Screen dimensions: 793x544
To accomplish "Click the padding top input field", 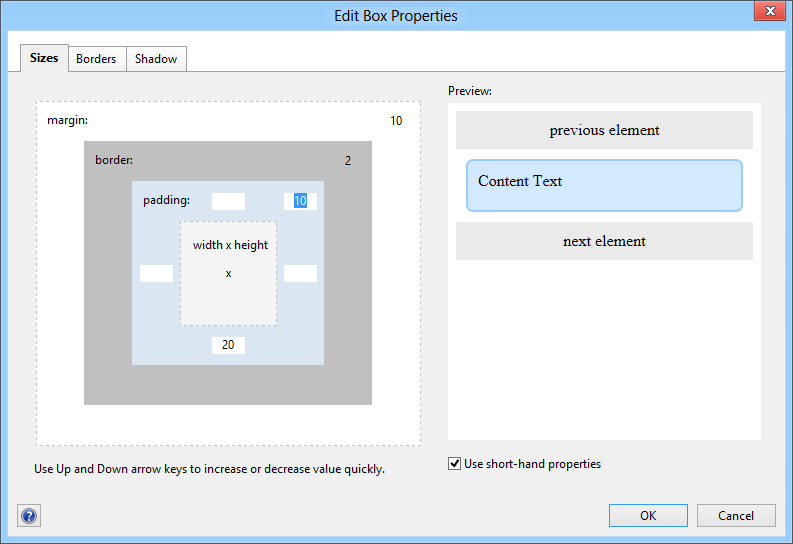I will (228, 201).
